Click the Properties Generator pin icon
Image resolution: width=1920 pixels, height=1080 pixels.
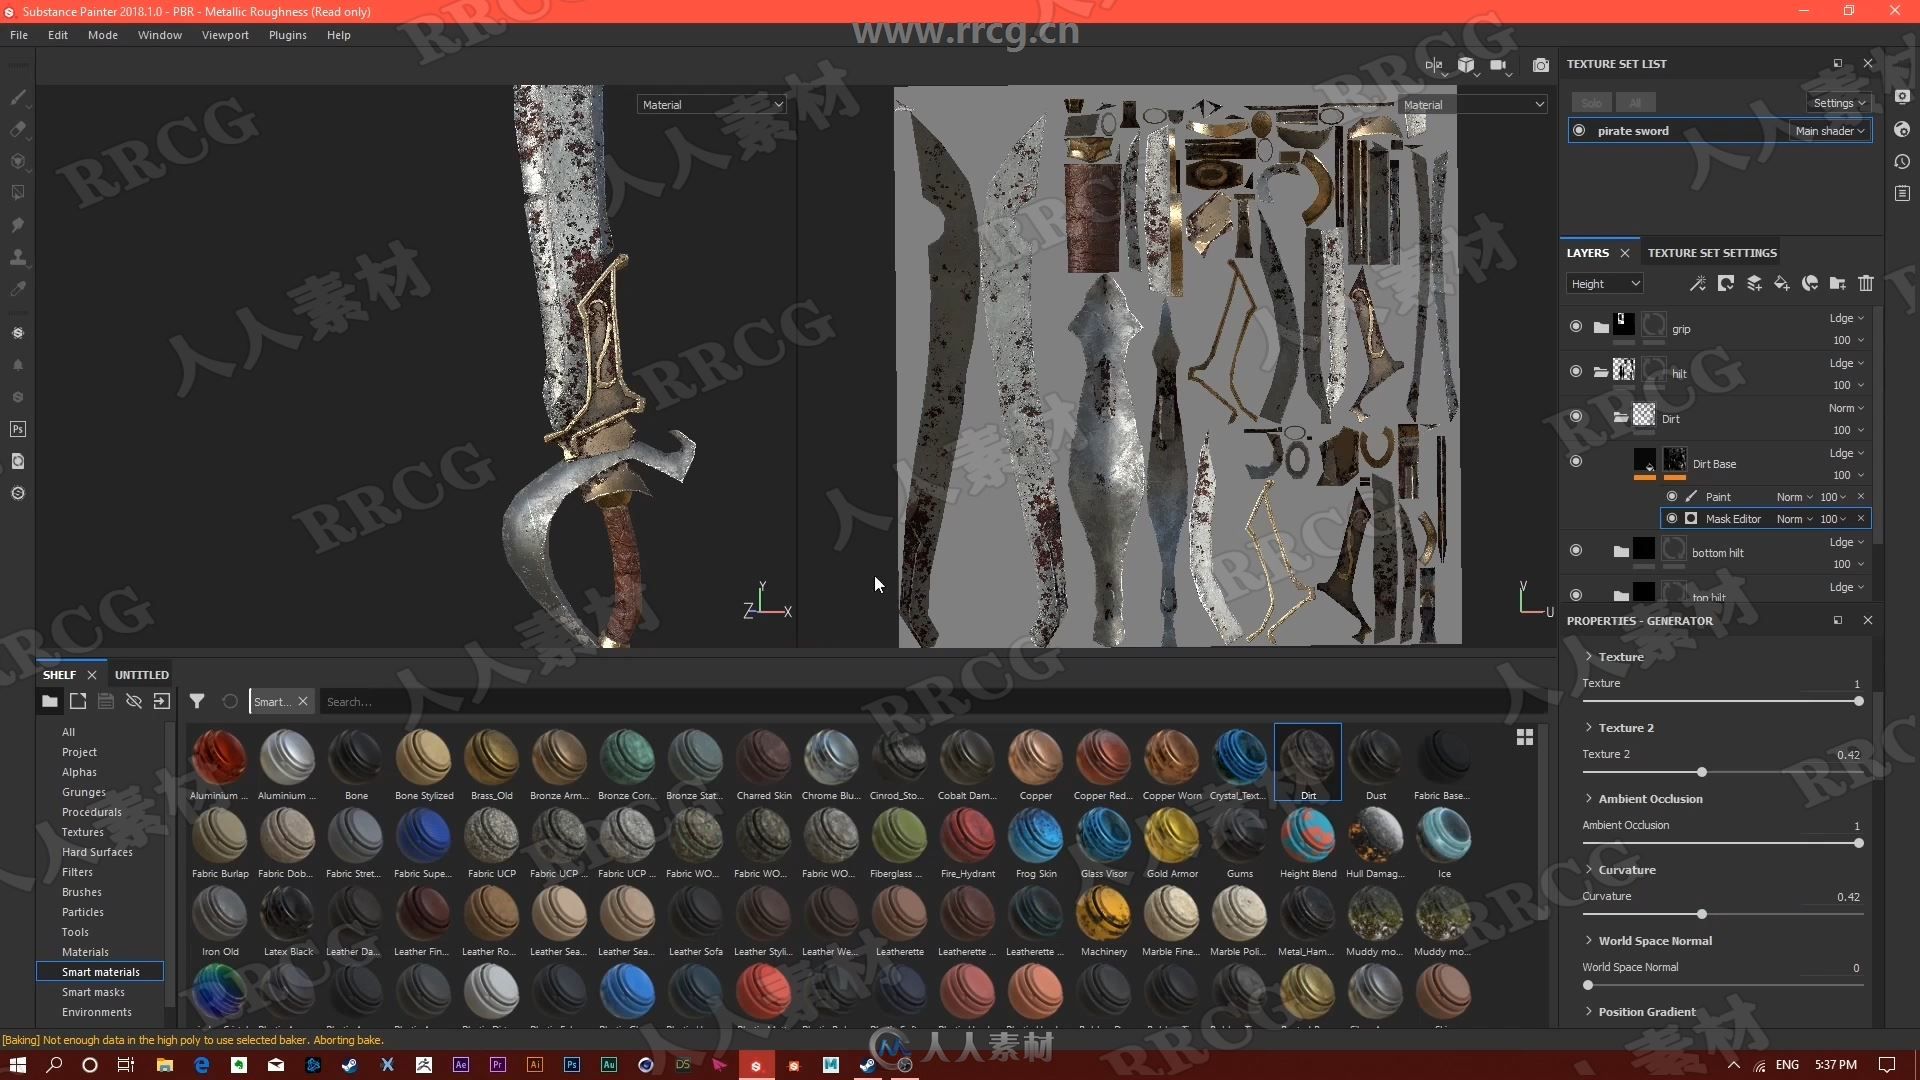click(x=1836, y=620)
